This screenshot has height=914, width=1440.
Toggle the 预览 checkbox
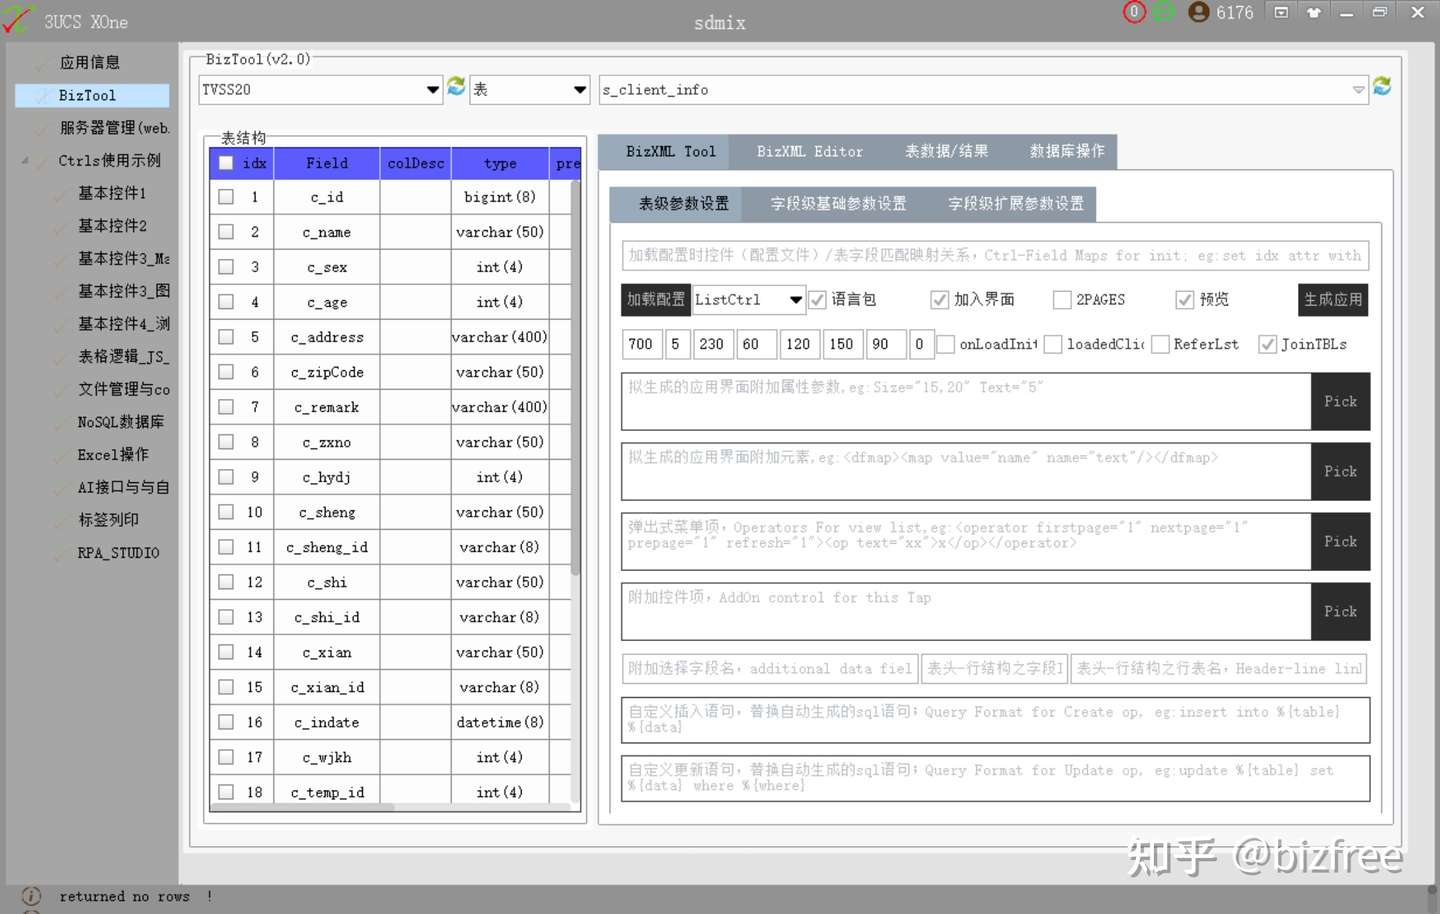[x=1185, y=300]
